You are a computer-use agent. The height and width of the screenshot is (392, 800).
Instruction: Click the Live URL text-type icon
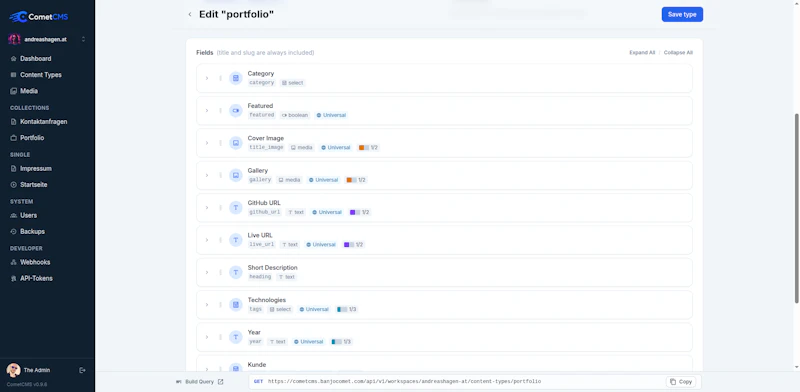tap(236, 240)
